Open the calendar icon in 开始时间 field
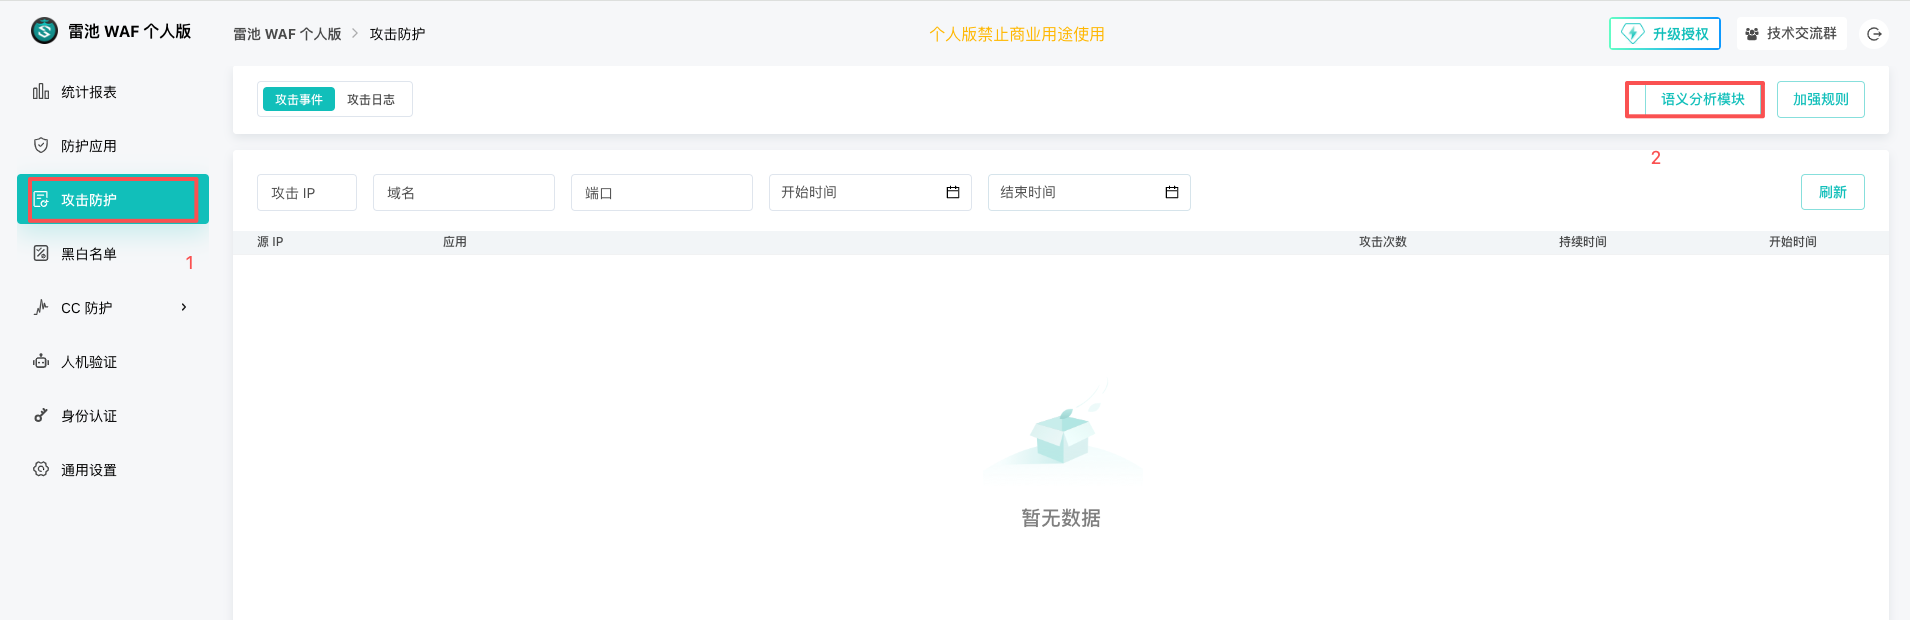The image size is (1910, 620). coord(952,192)
